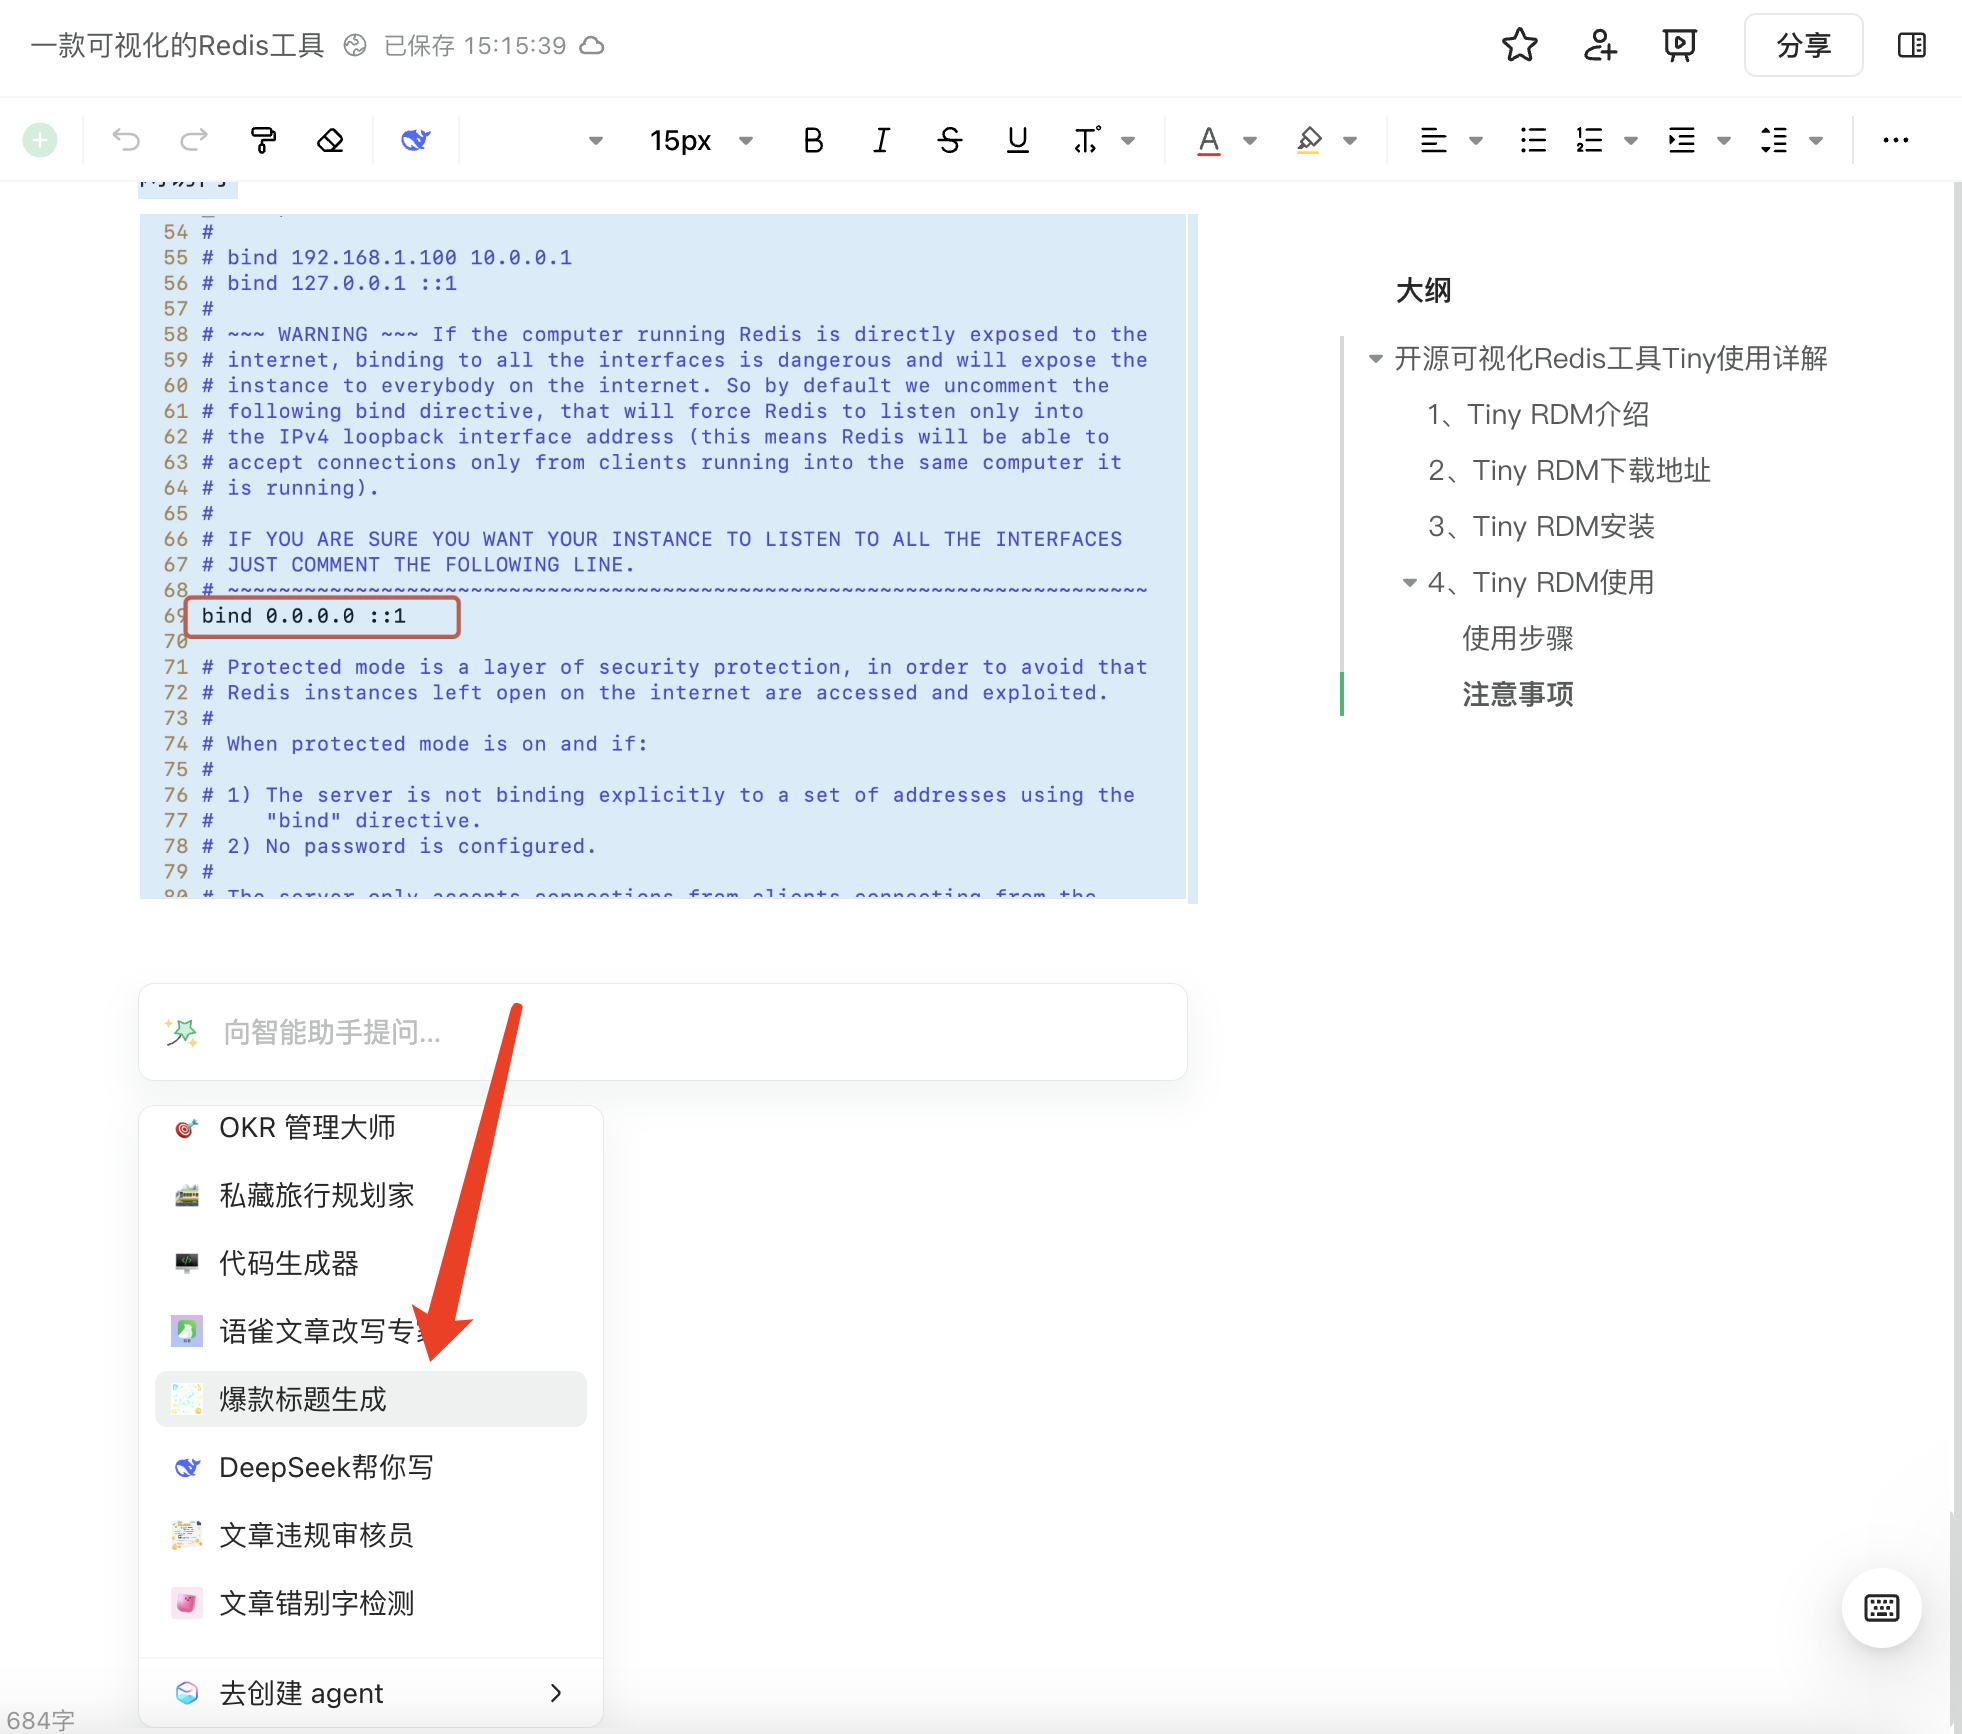Toggle italic formatting
Viewport: 1962px width, 1734px height.
click(x=881, y=140)
